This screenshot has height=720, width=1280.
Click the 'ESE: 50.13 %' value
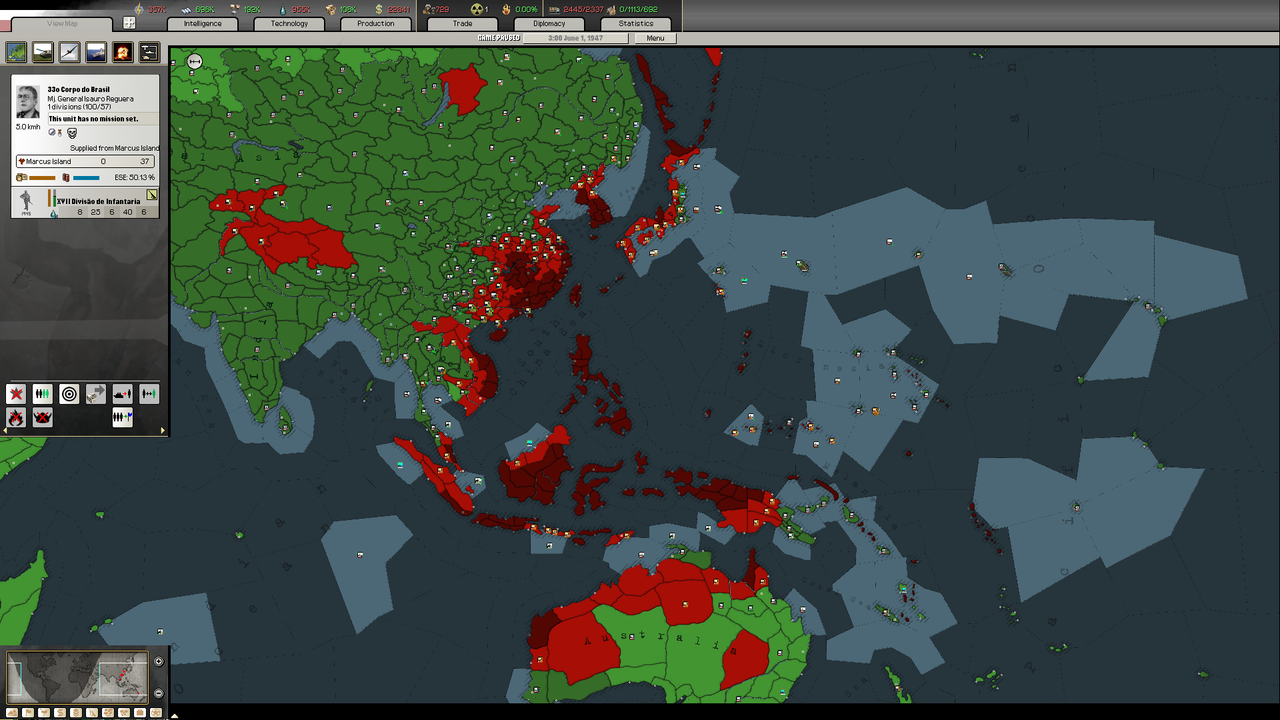[x=135, y=177]
